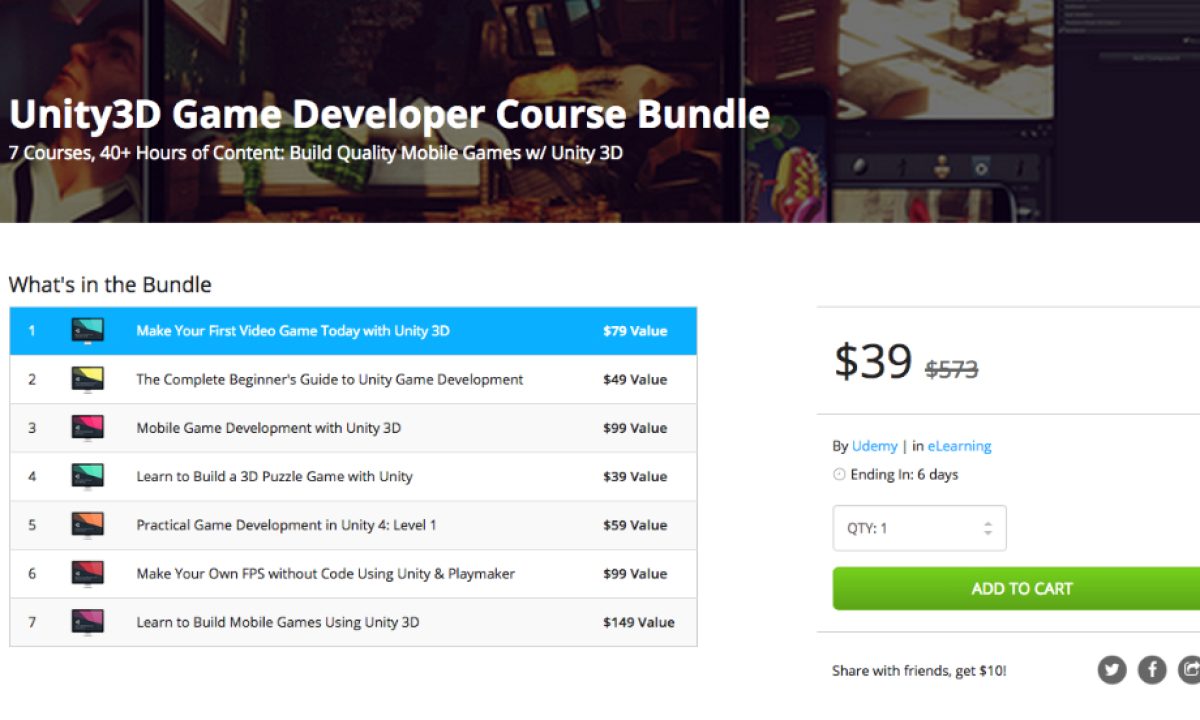Click 'Share with friends, get $10!' text

pos(919,671)
